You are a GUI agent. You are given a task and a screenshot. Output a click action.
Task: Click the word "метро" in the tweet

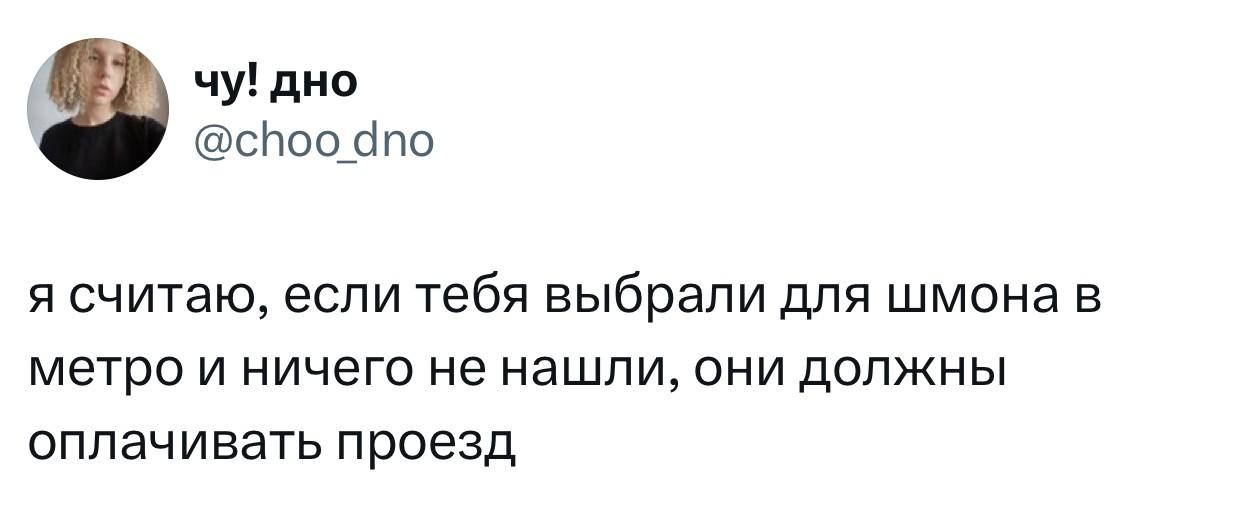(x=94, y=372)
